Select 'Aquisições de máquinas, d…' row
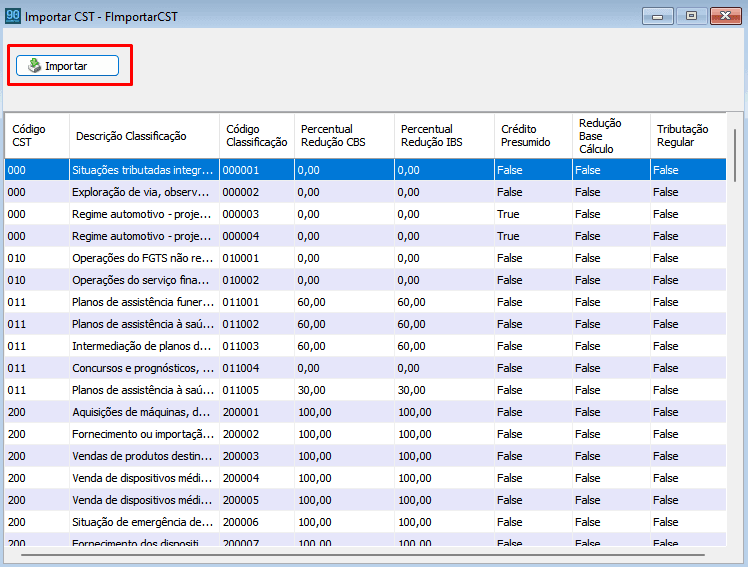 coord(365,412)
